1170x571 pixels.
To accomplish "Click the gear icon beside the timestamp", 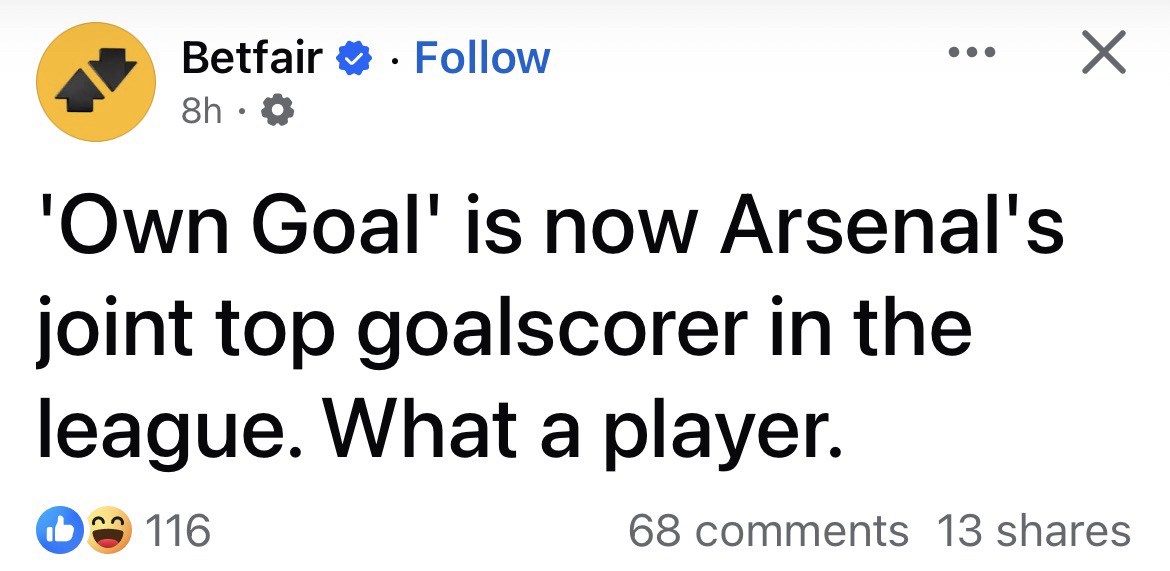I will point(275,113).
